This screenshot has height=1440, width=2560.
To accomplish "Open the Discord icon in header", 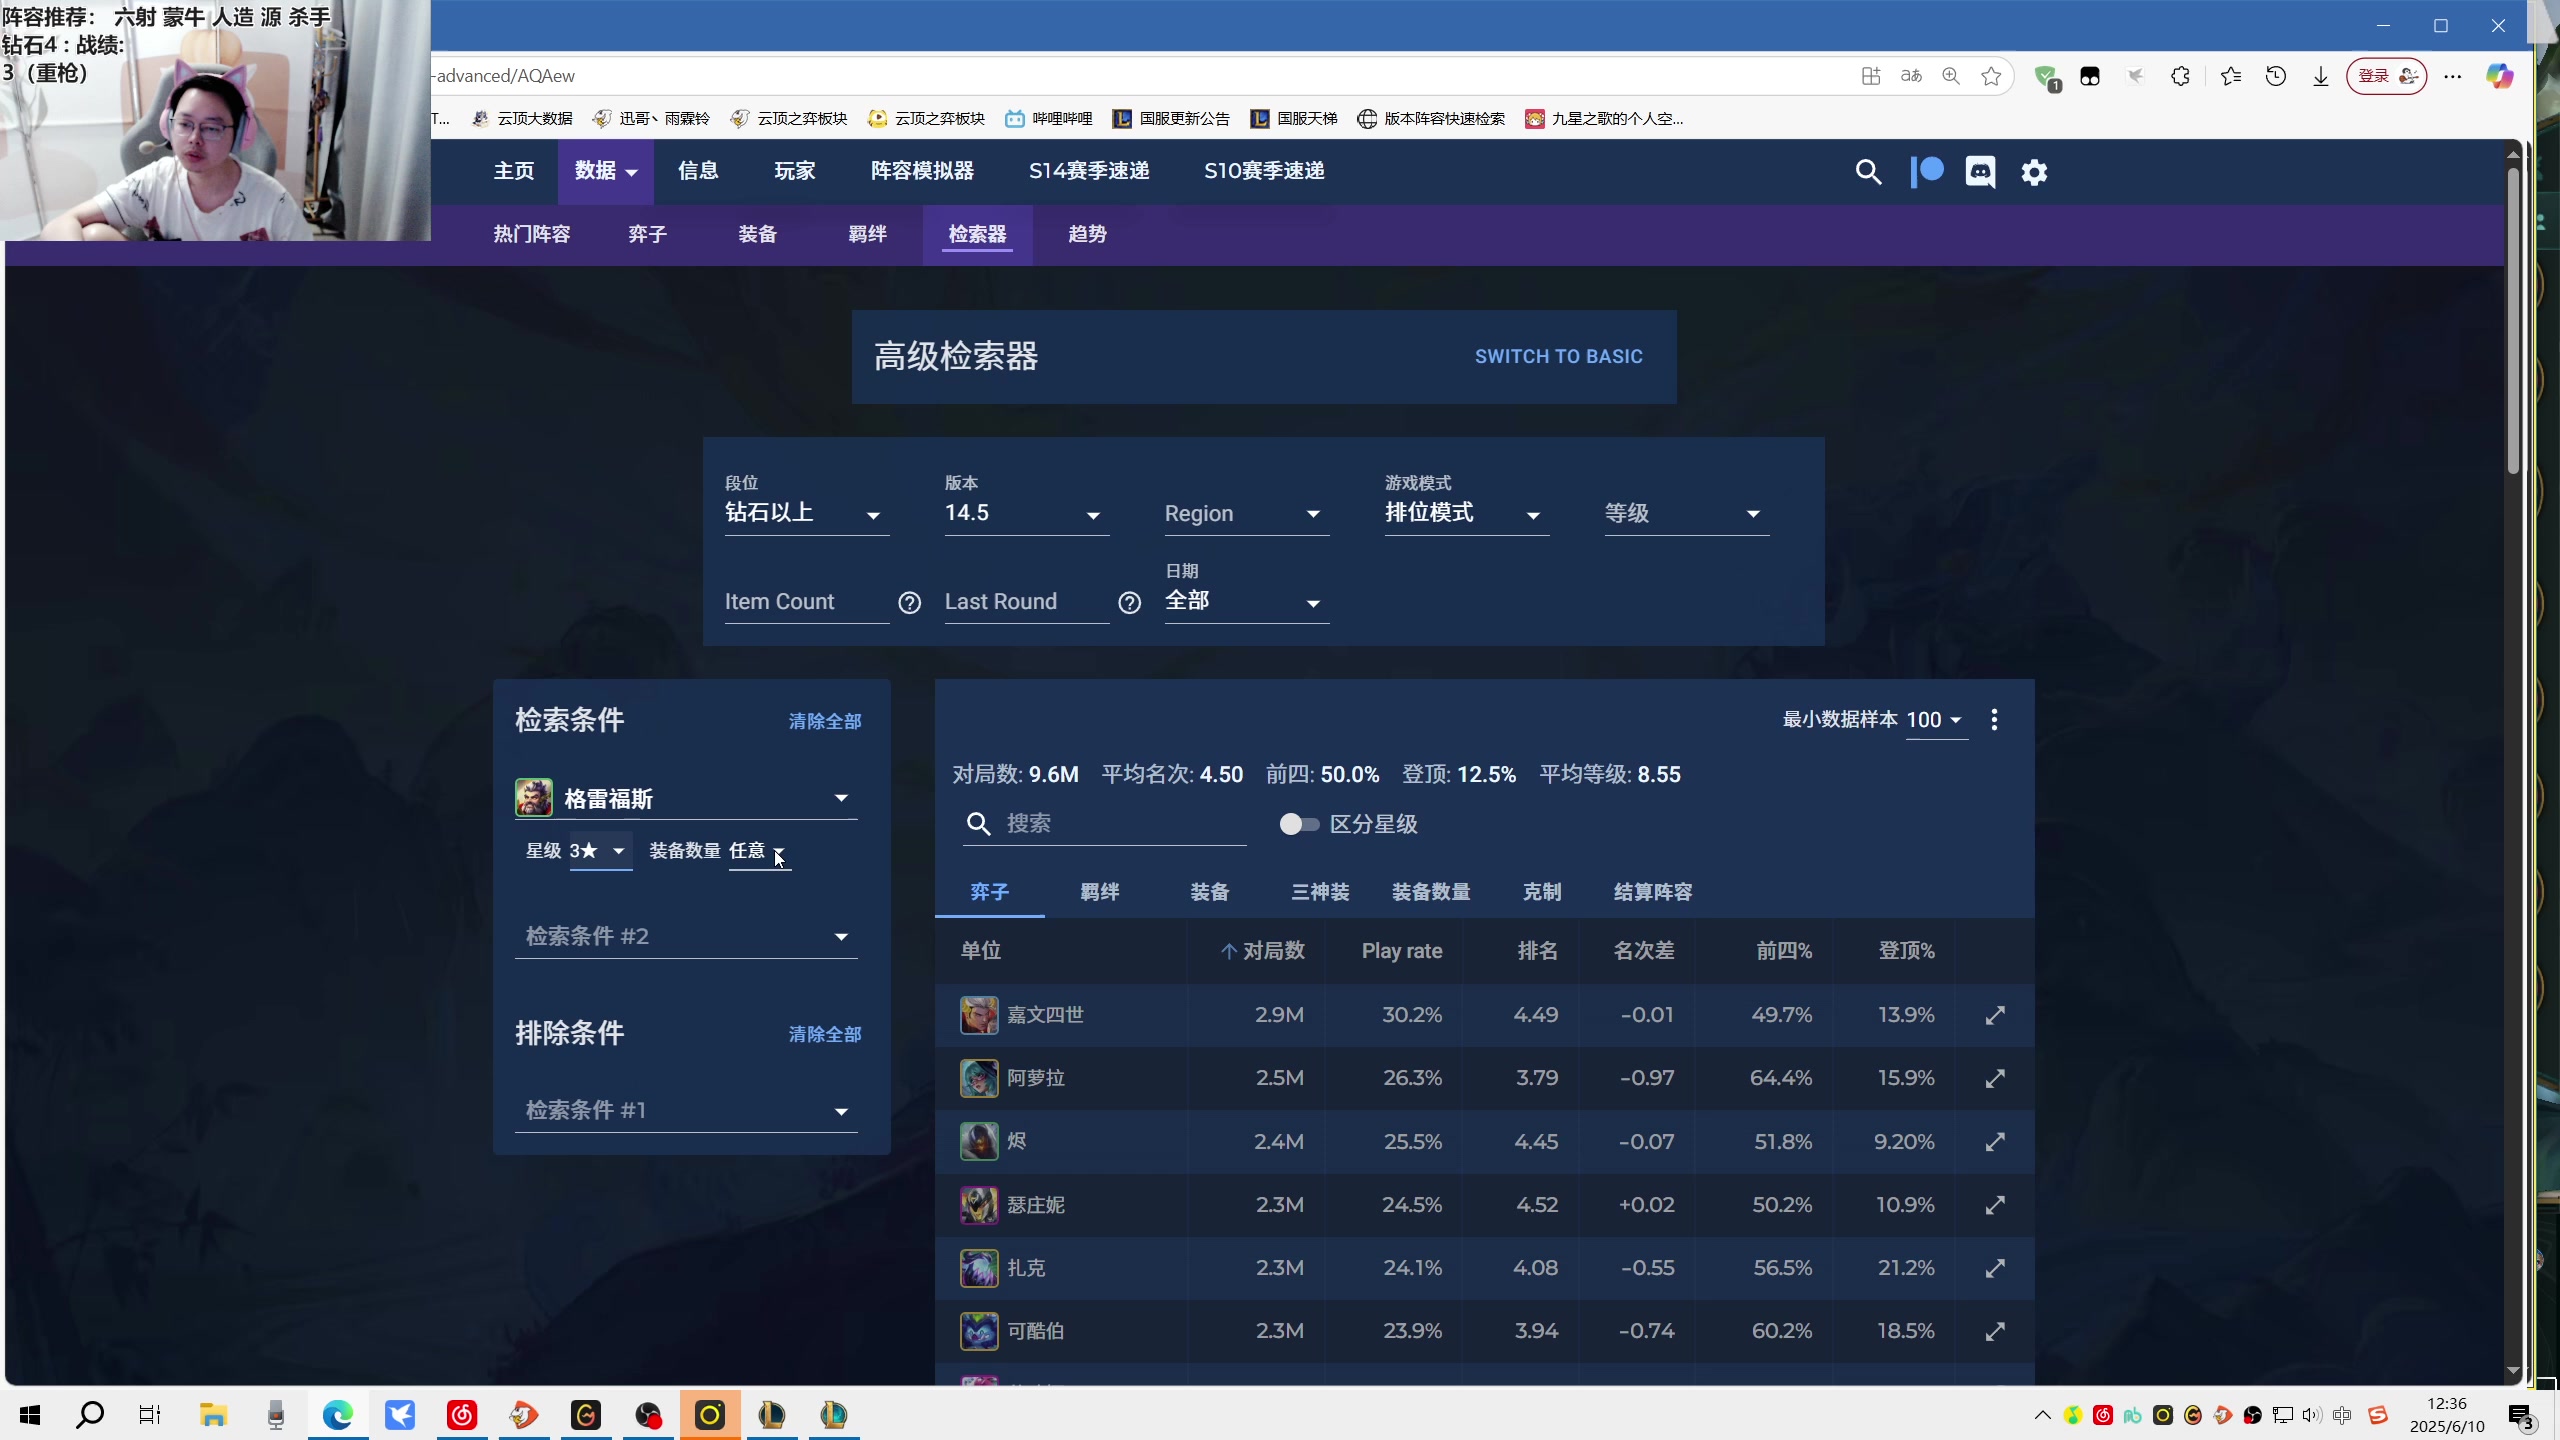I will pos(1980,172).
